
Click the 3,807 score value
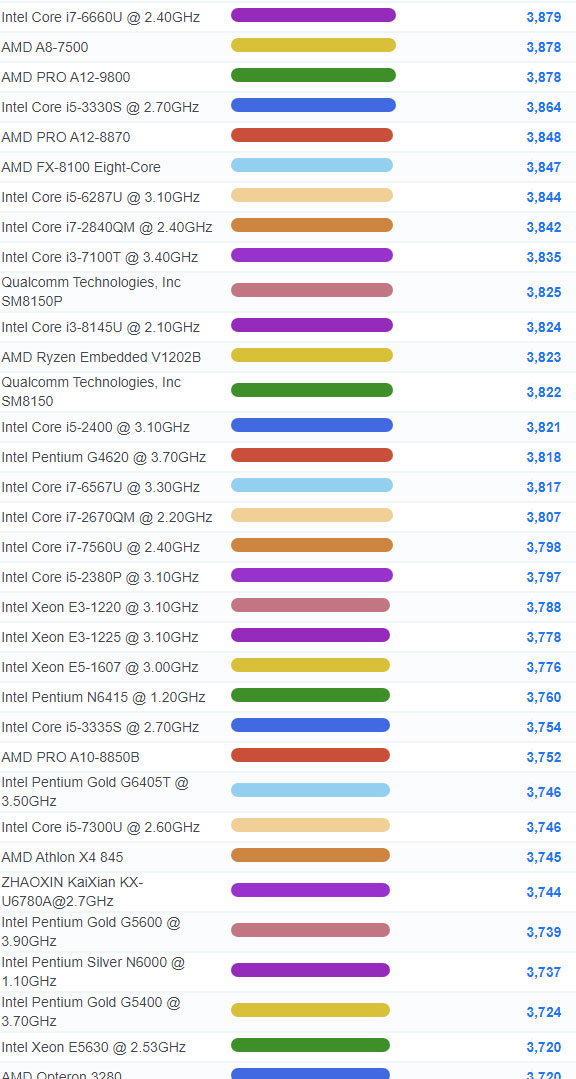tap(544, 517)
